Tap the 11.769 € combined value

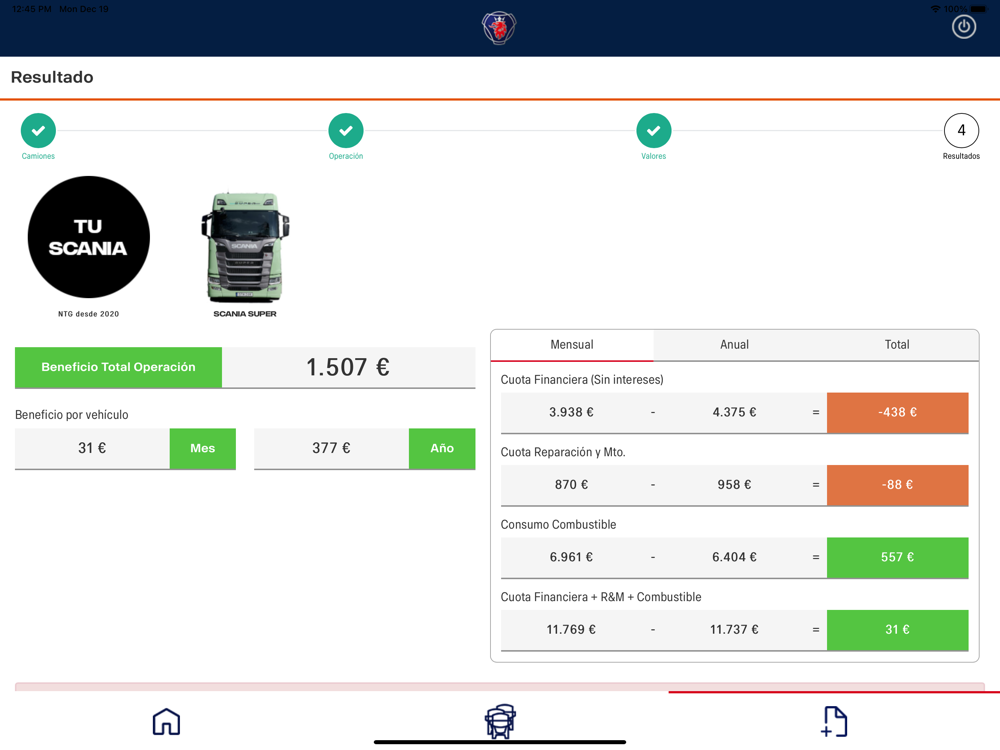(x=571, y=629)
